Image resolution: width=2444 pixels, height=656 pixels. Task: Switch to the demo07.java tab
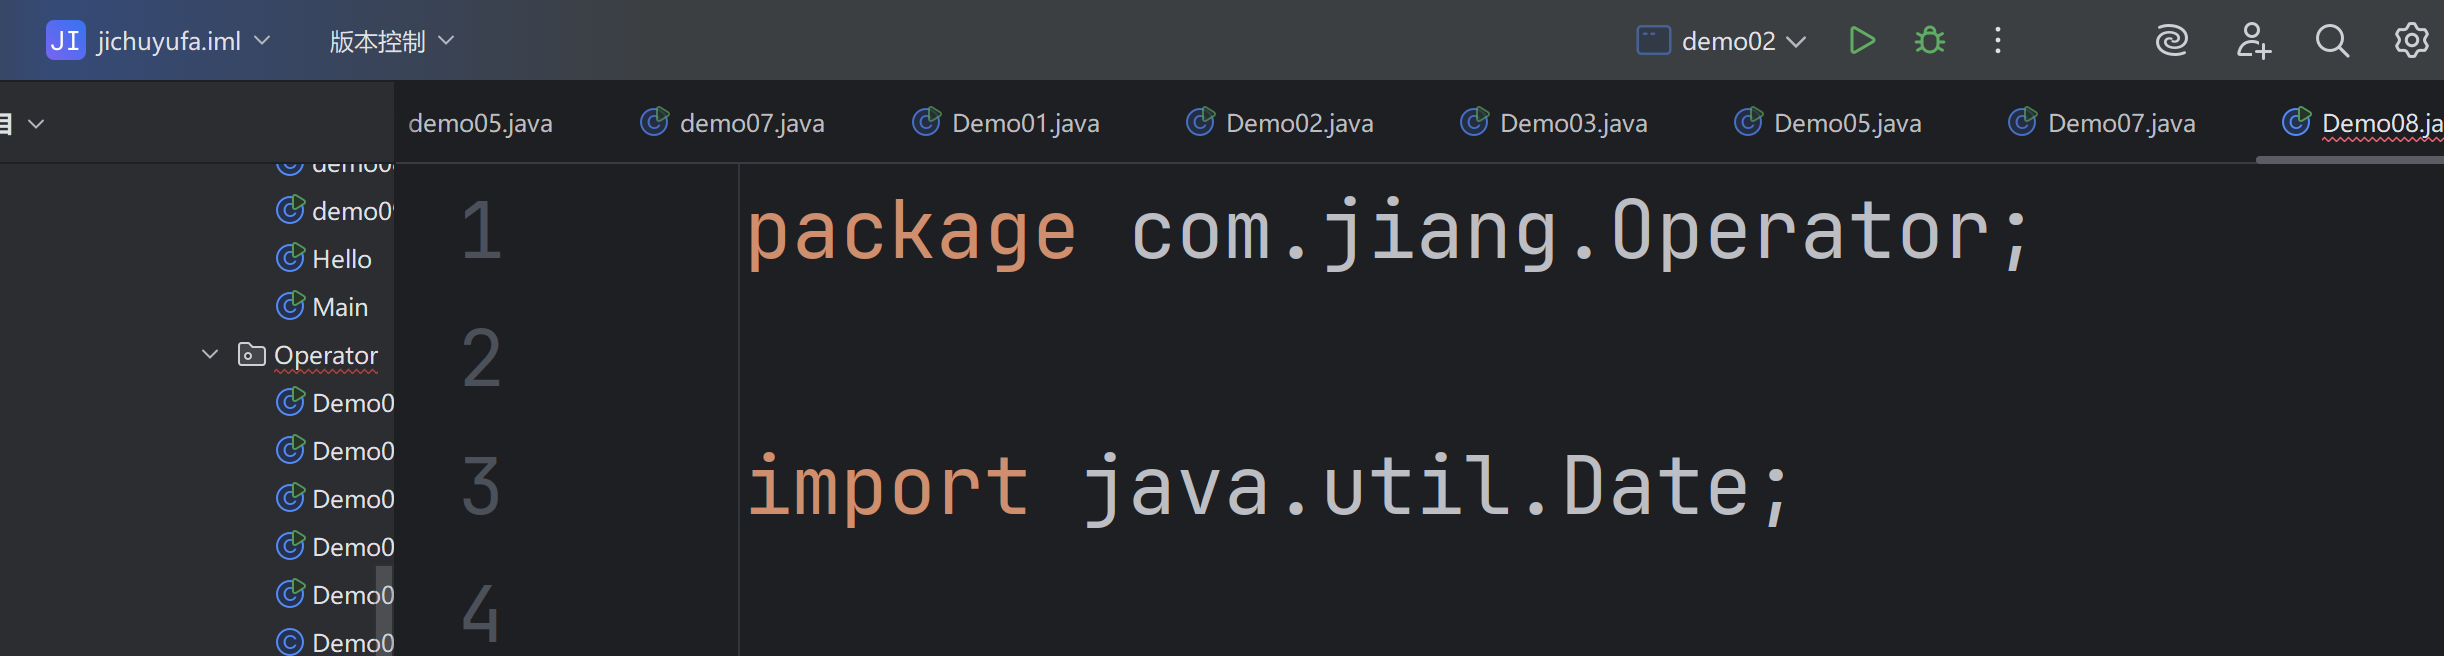coord(733,123)
